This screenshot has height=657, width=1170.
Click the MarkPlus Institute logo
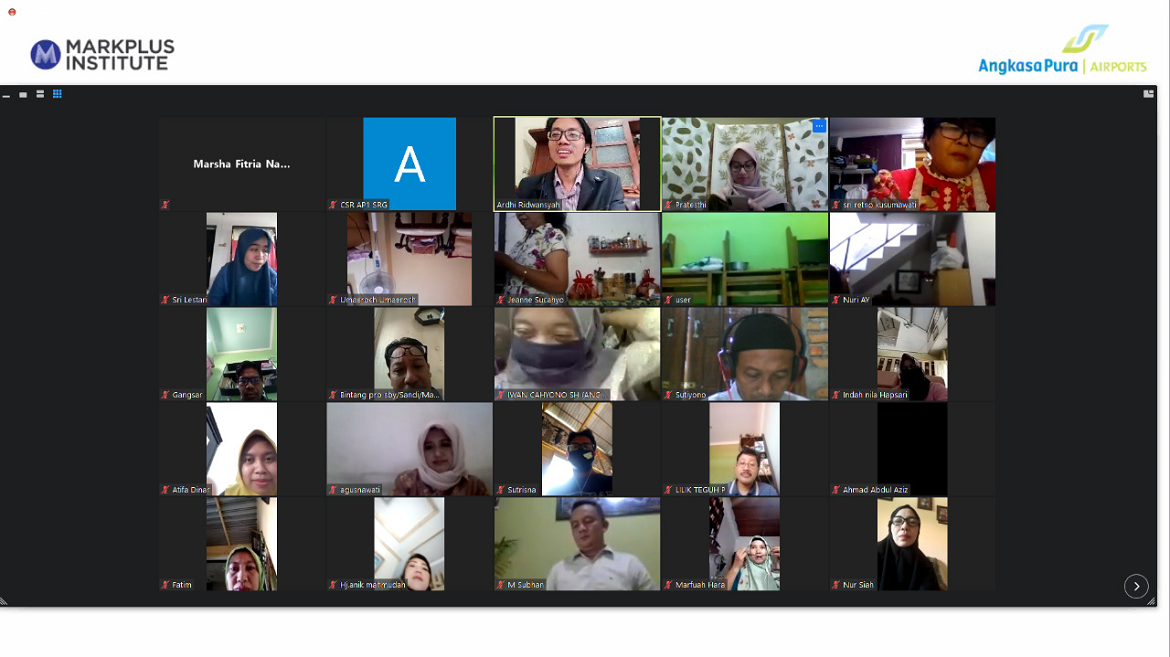(102, 55)
